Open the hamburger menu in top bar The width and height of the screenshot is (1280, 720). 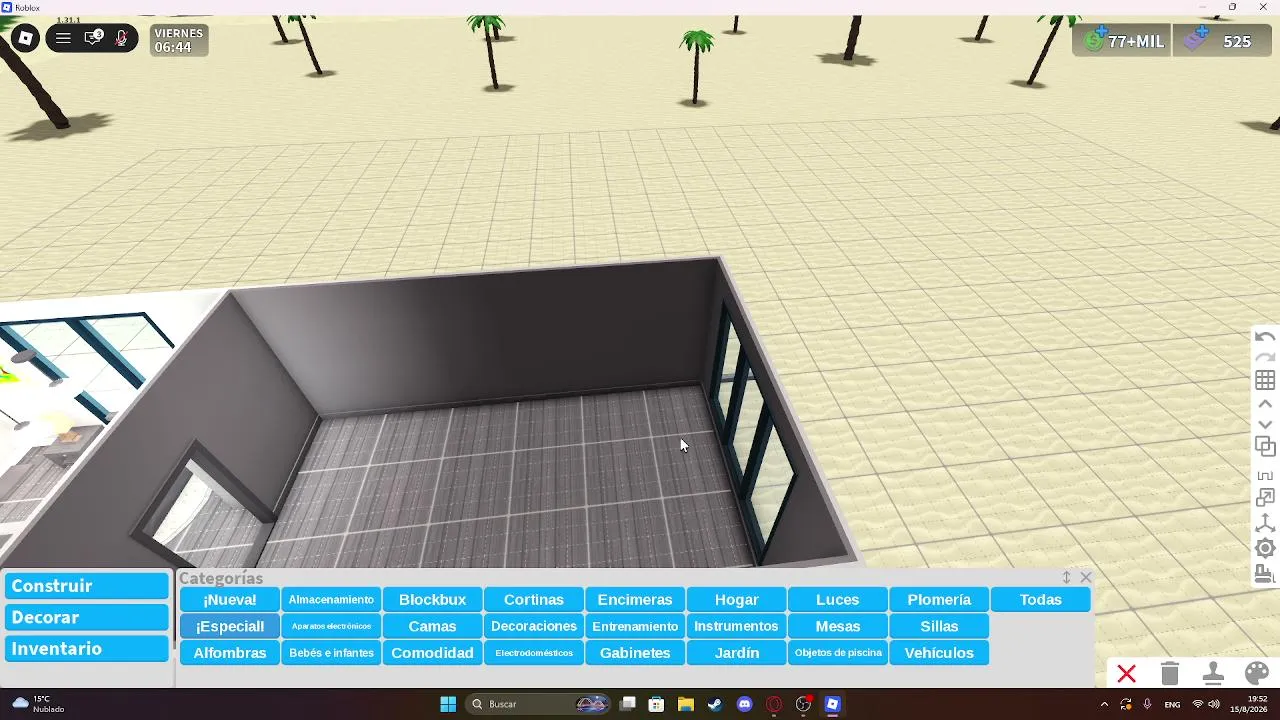[63, 39]
